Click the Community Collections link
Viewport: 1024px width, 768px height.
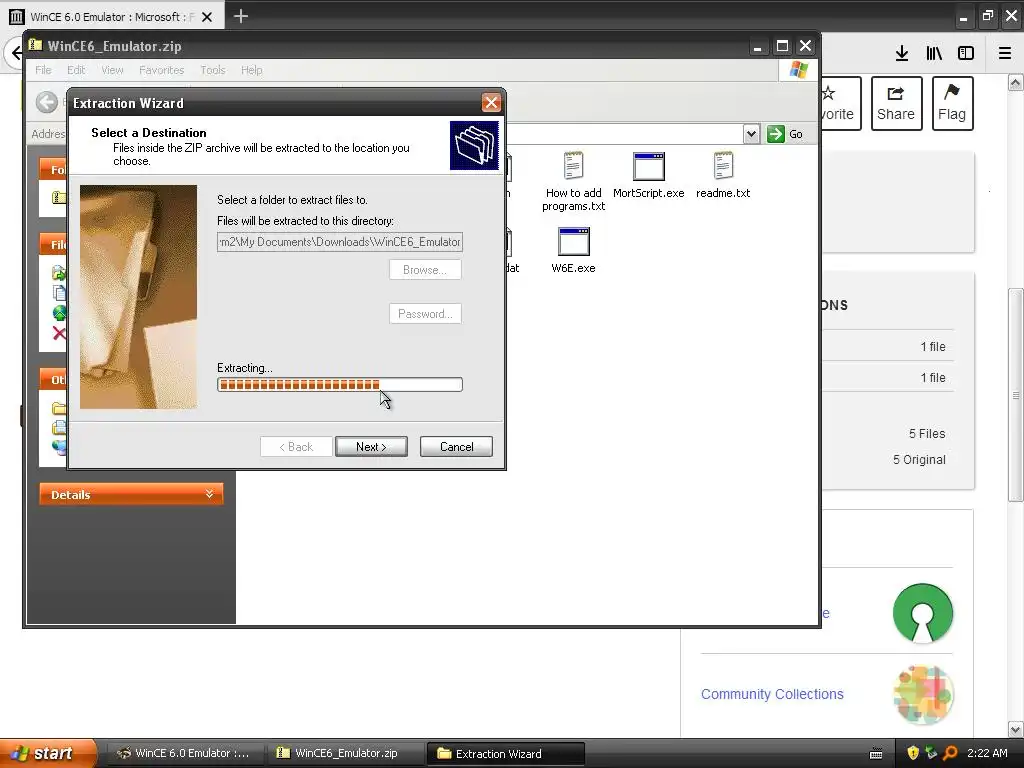pos(772,694)
